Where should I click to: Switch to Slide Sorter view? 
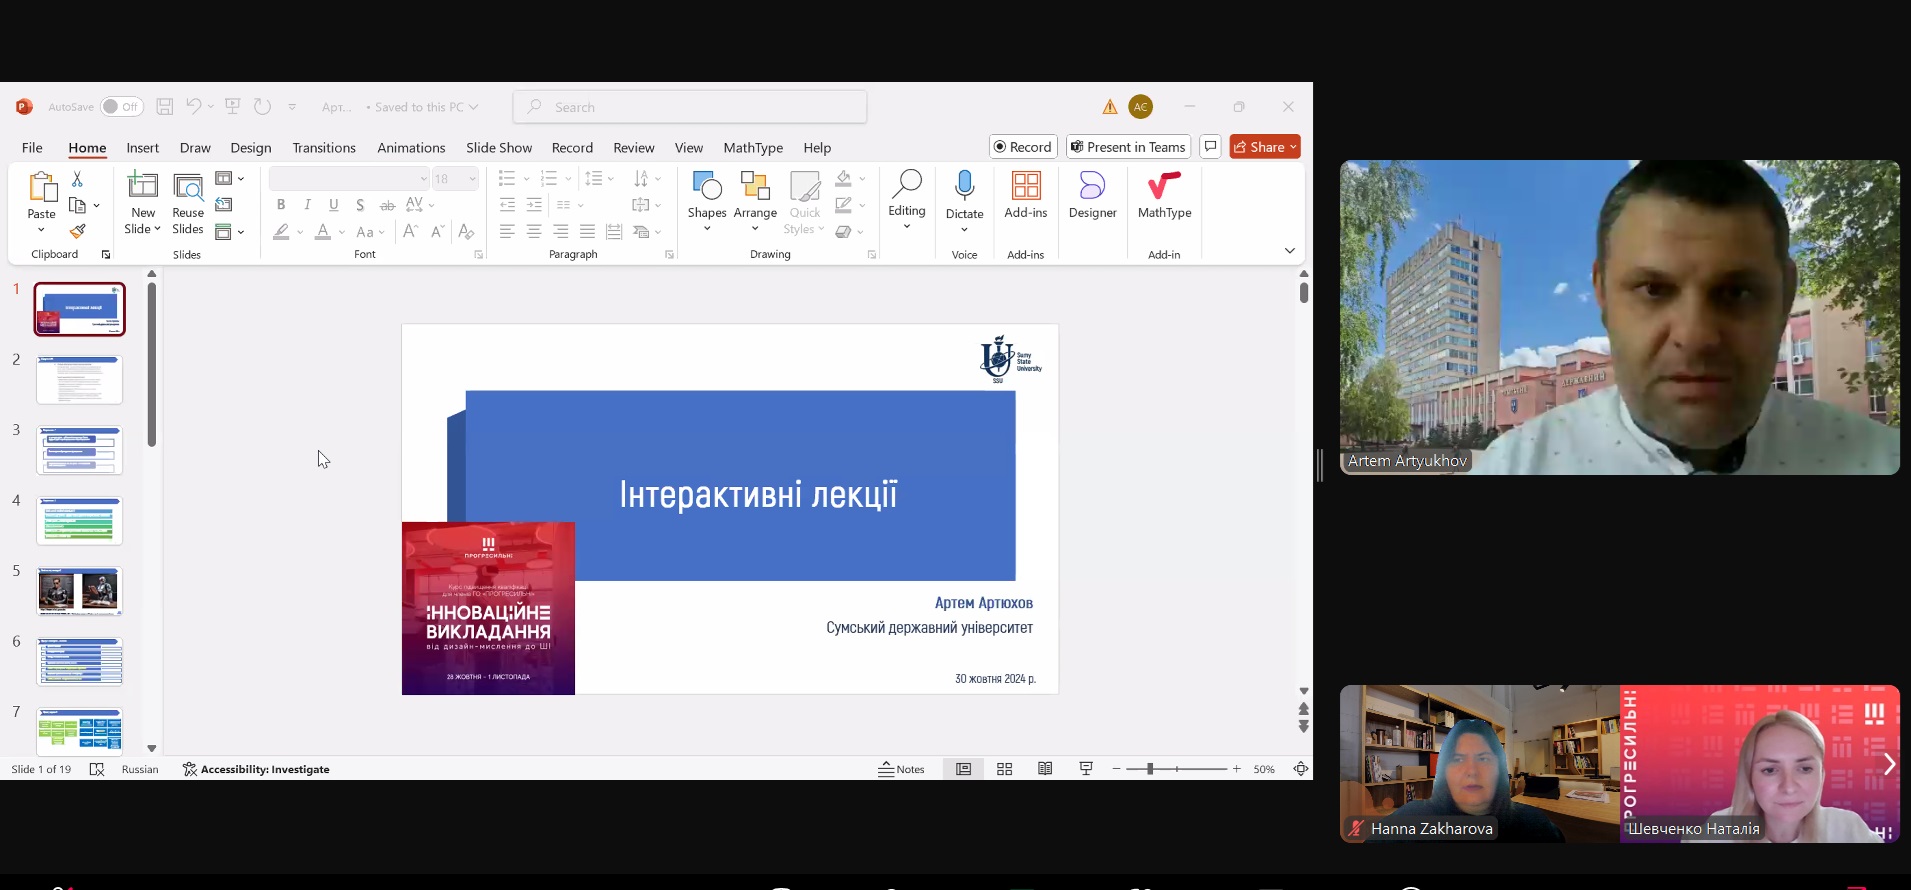point(1005,769)
